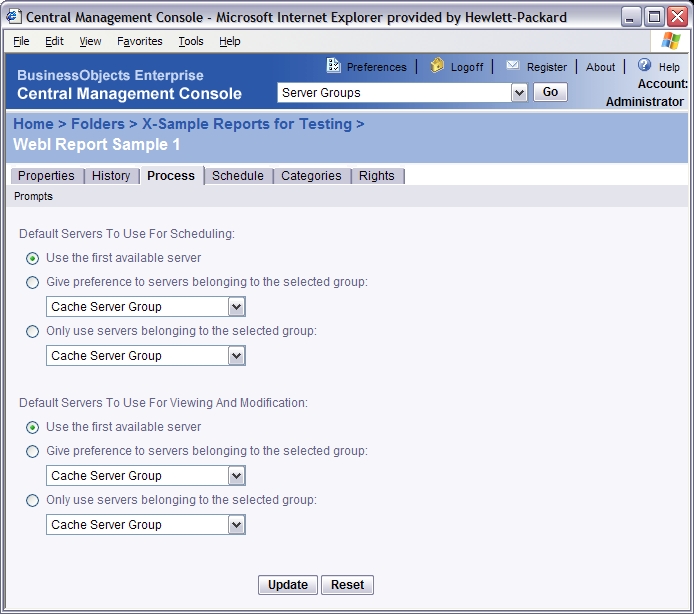This screenshot has width=694, height=614.
Task: Click the Internet Explorer page icon in title bar
Action: click(13, 17)
